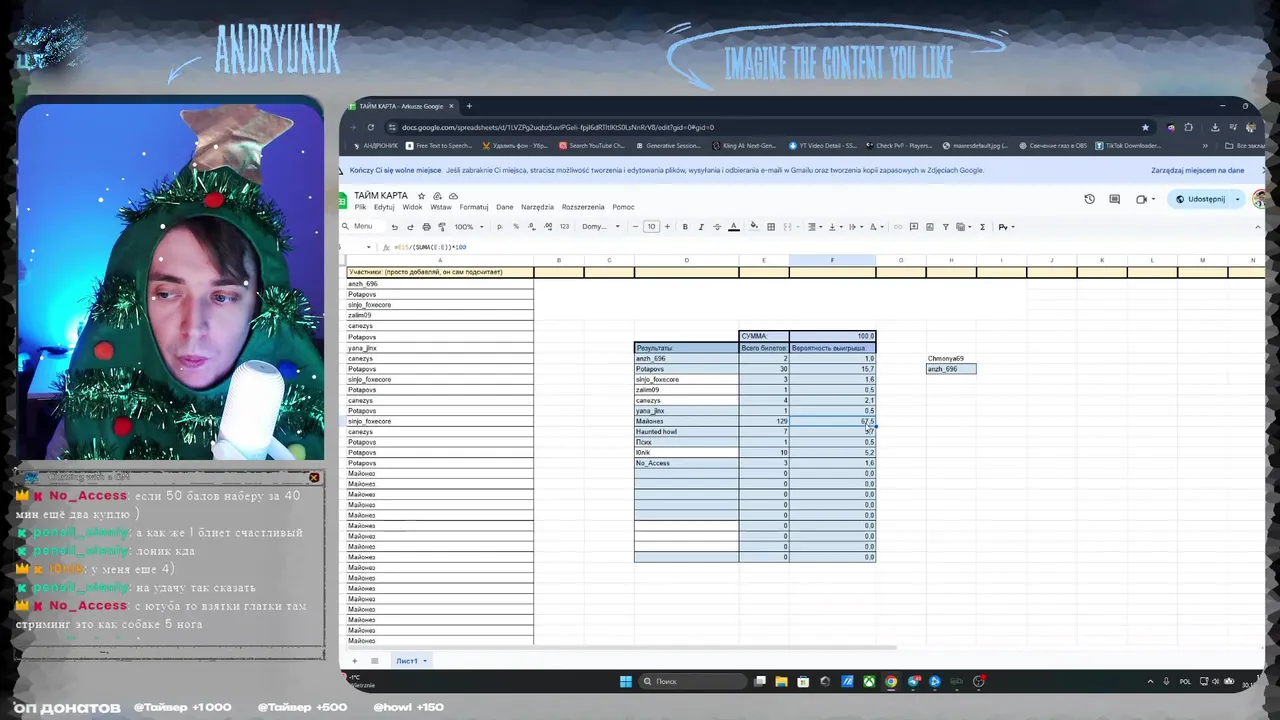
Task: Increase decimal places in toolbar
Action: 548,227
